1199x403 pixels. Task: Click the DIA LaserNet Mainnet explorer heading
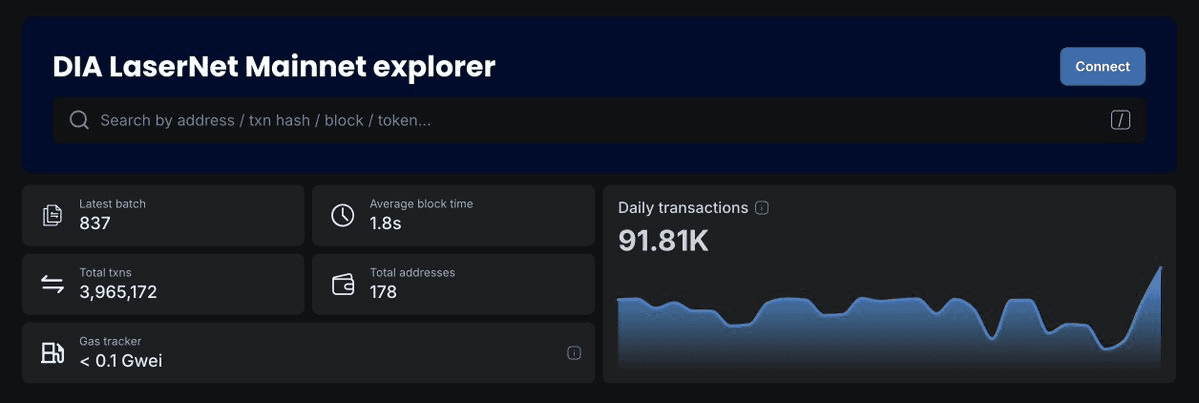coord(275,67)
